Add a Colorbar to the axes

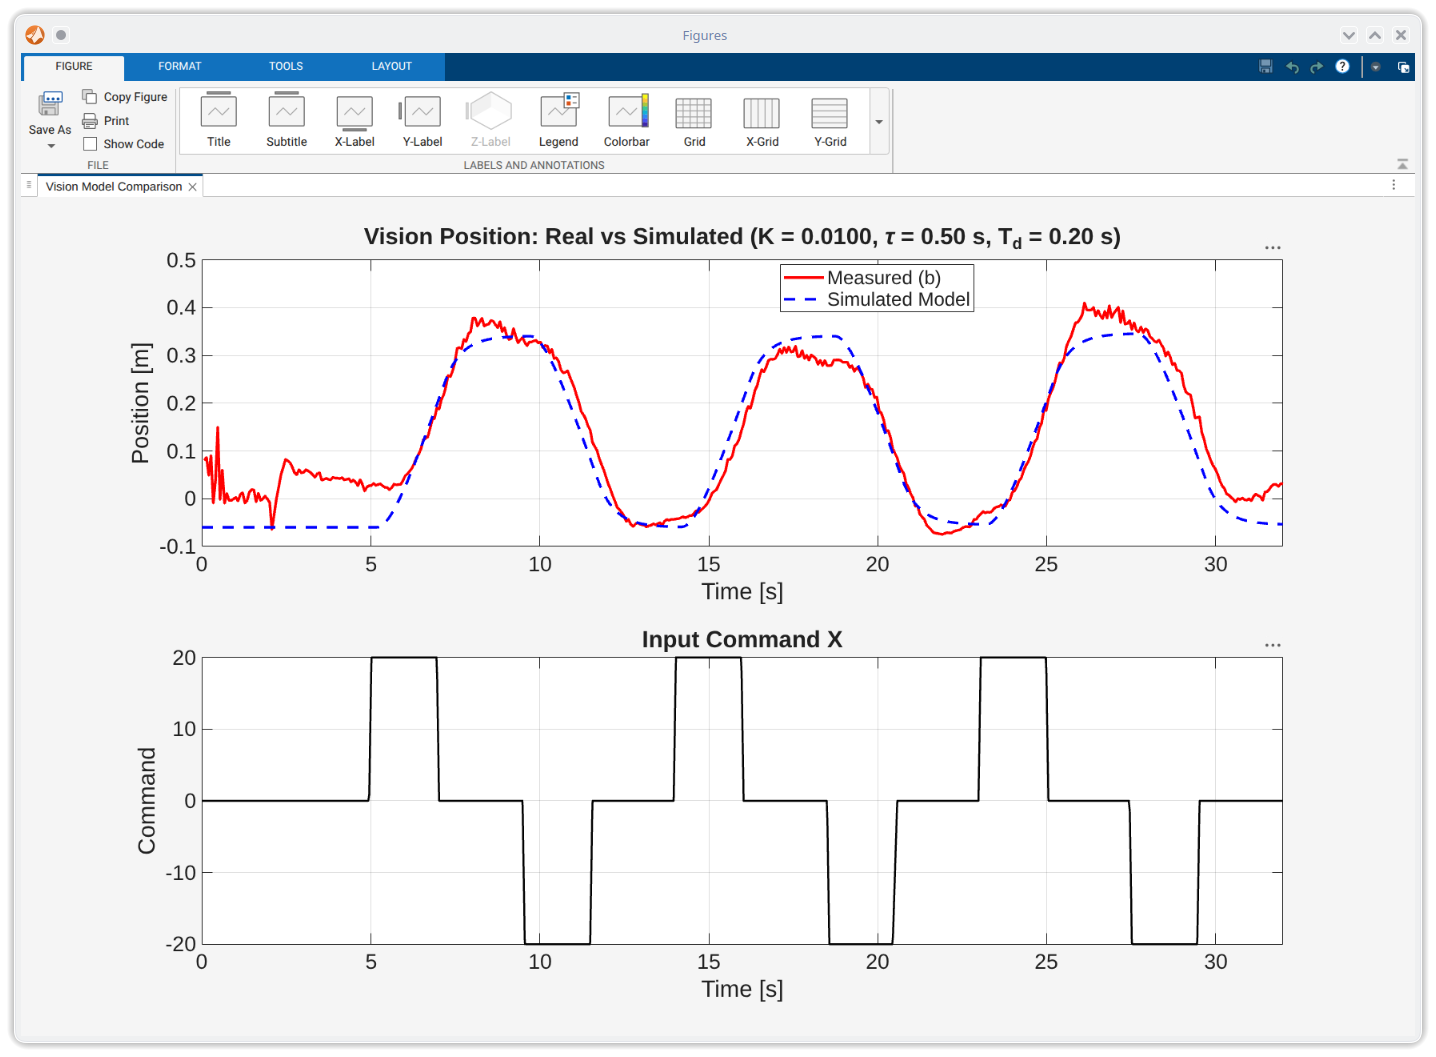(627, 120)
